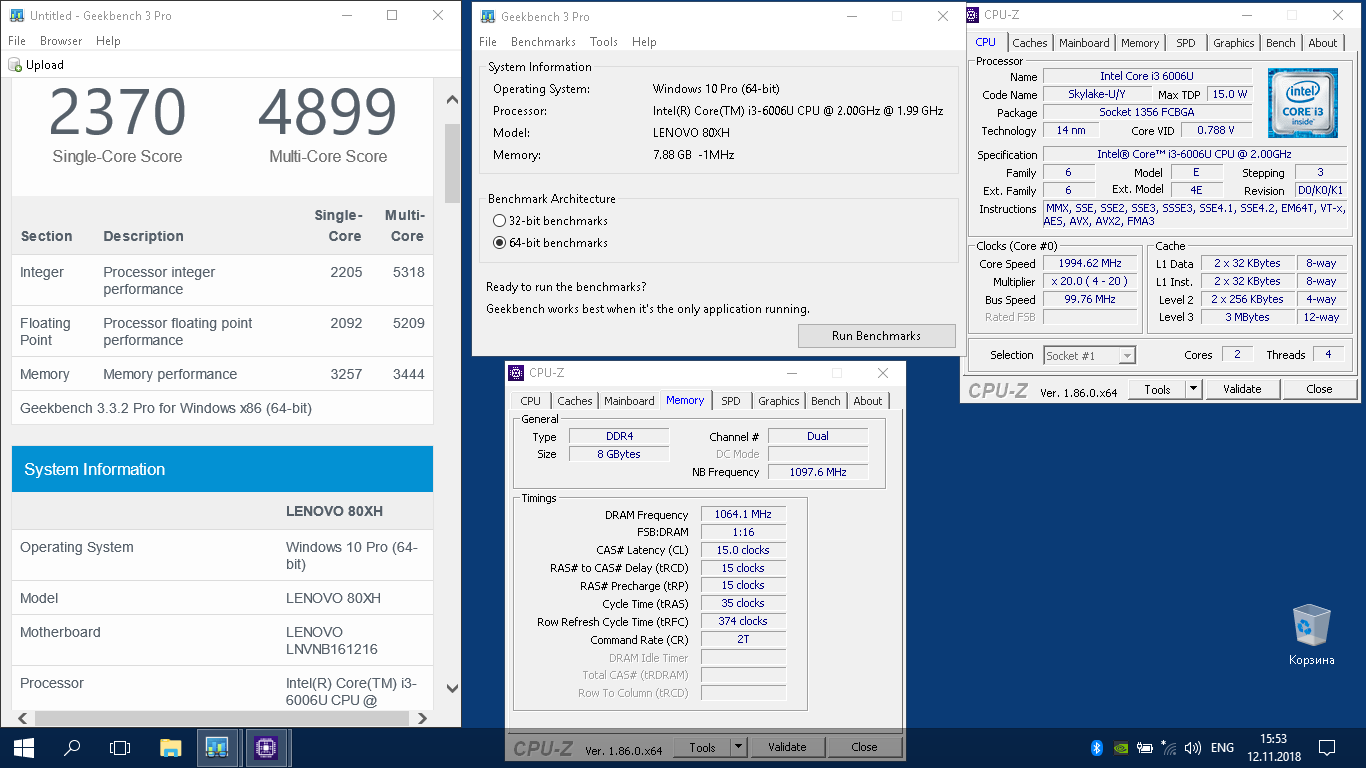Click Validate in CPU-Z CPU window
This screenshot has height=768, width=1366.
pyautogui.click(x=1242, y=389)
